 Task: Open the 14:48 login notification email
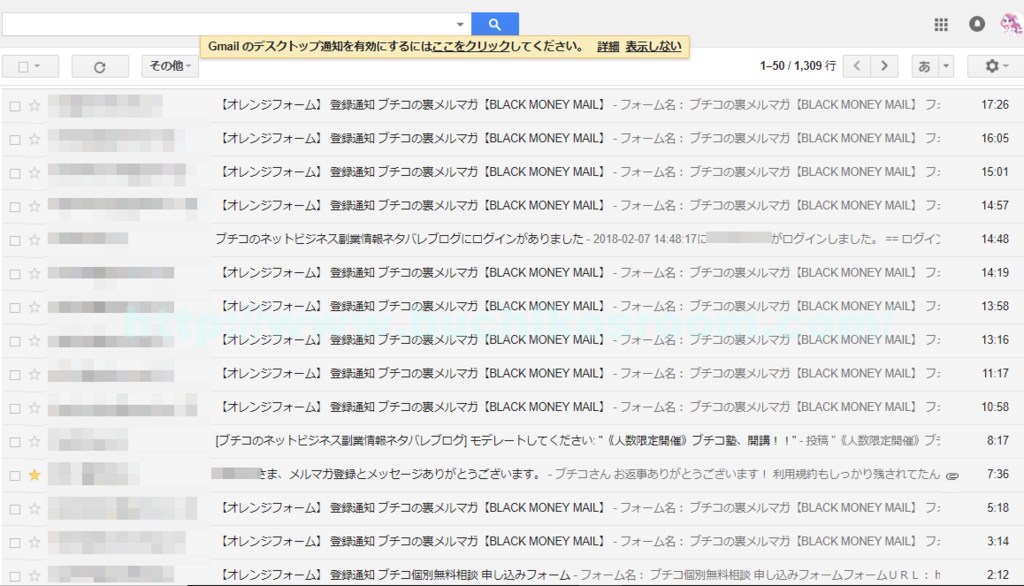[x=512, y=239]
